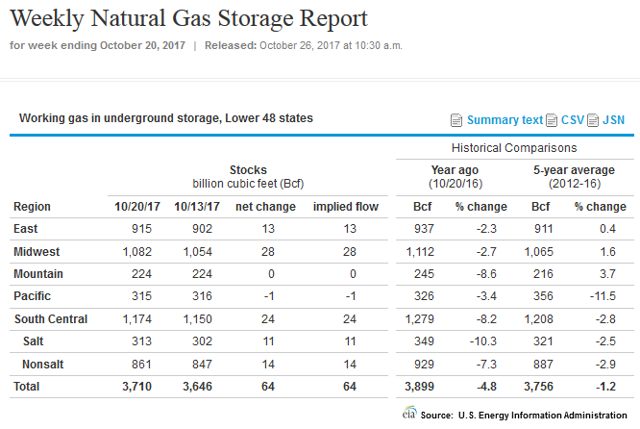The width and height of the screenshot is (640, 429).
Task: Click document icon beside Summary text
Action: pos(456,120)
